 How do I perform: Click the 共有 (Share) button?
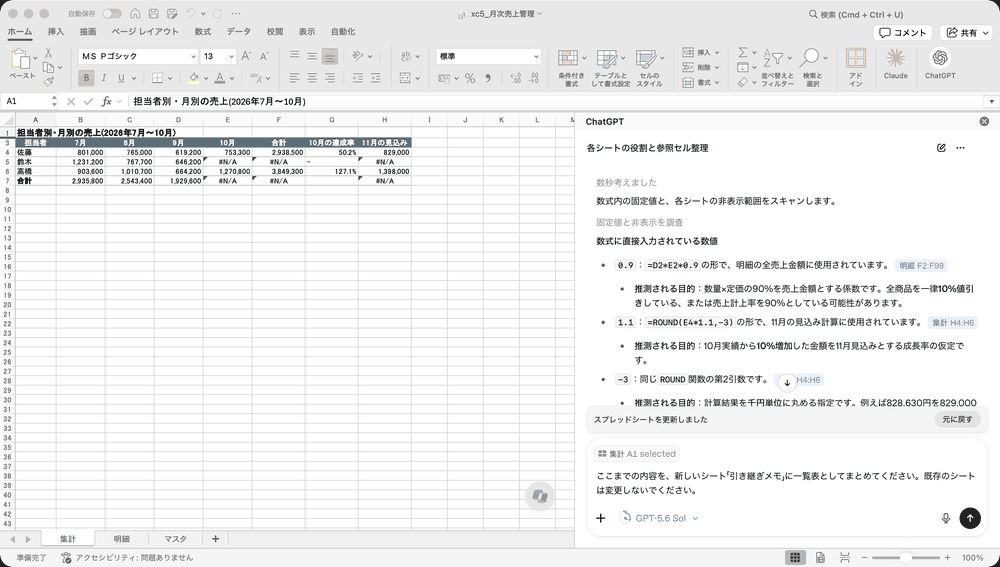968,33
